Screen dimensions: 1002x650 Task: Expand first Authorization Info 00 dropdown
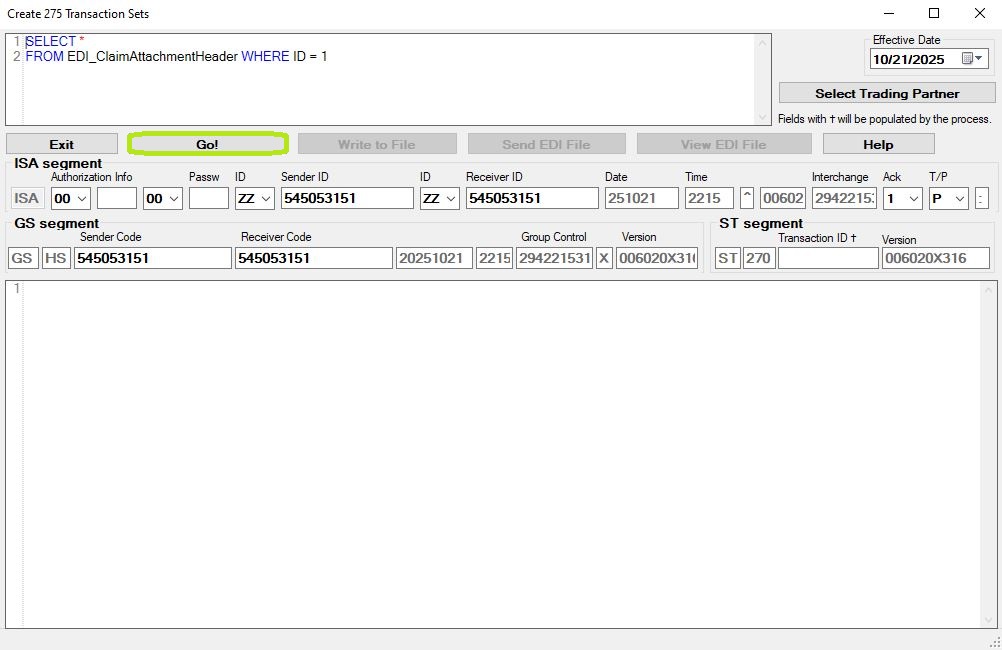tap(82, 199)
